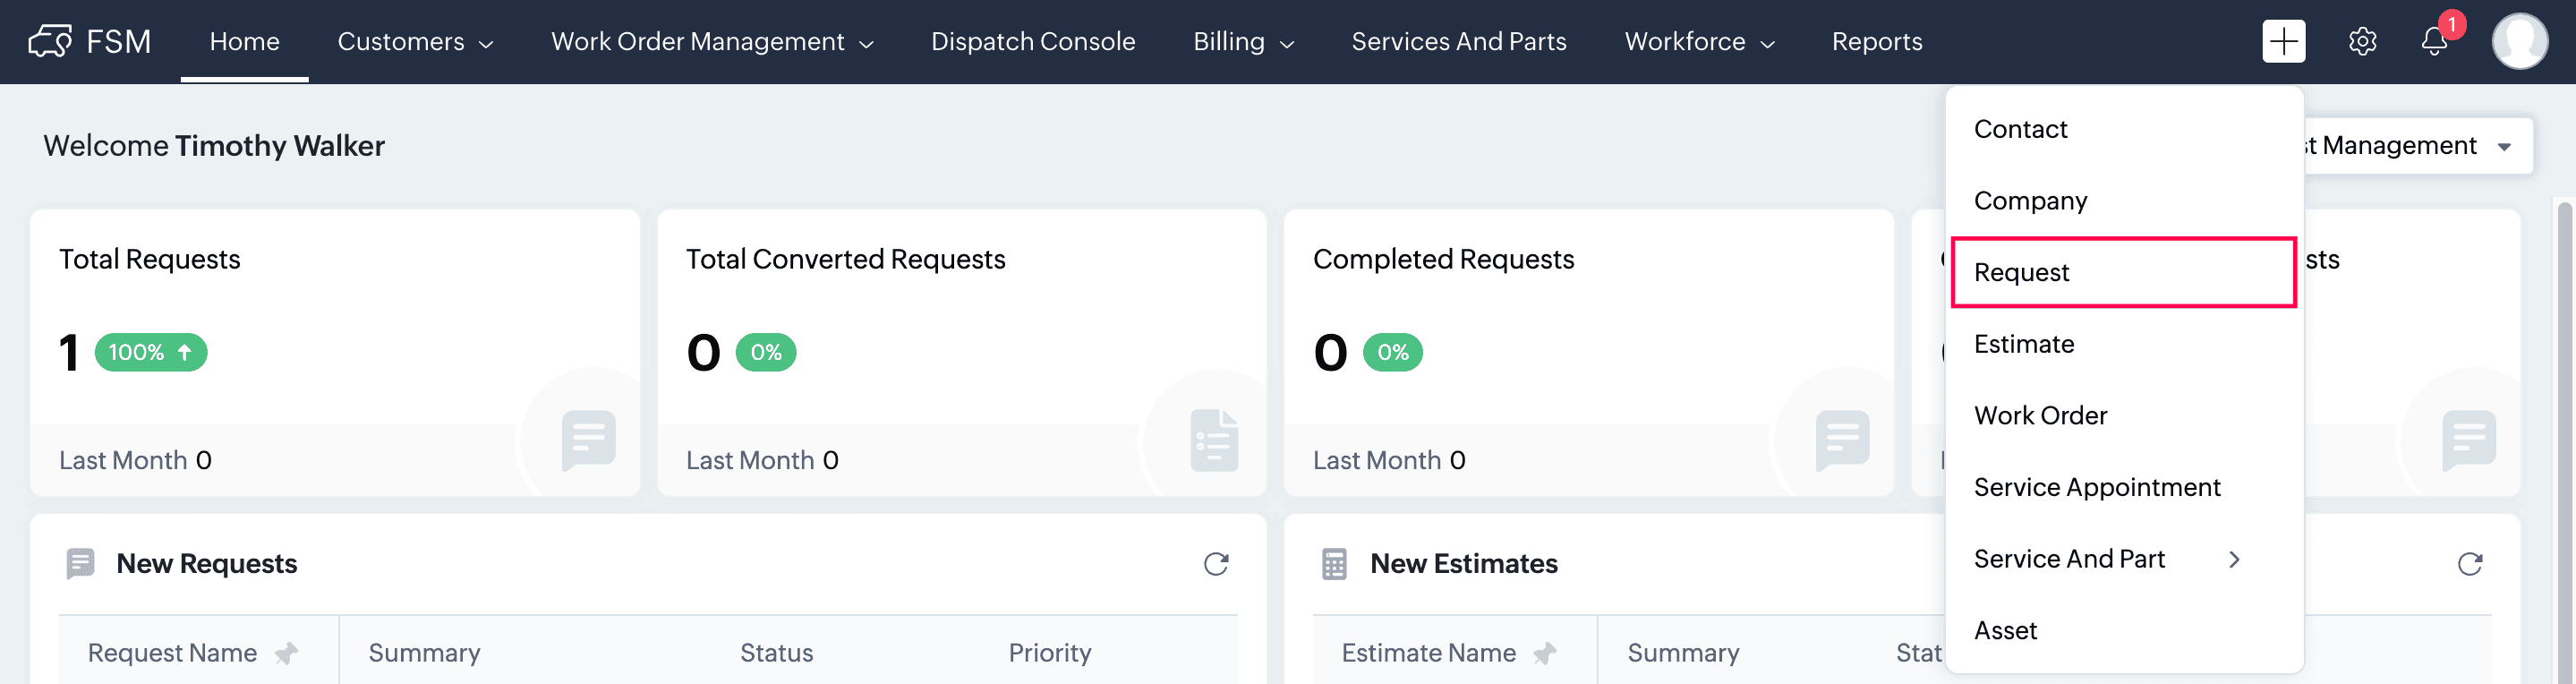
Task: Click the Total Requests card icon
Action: [588, 440]
